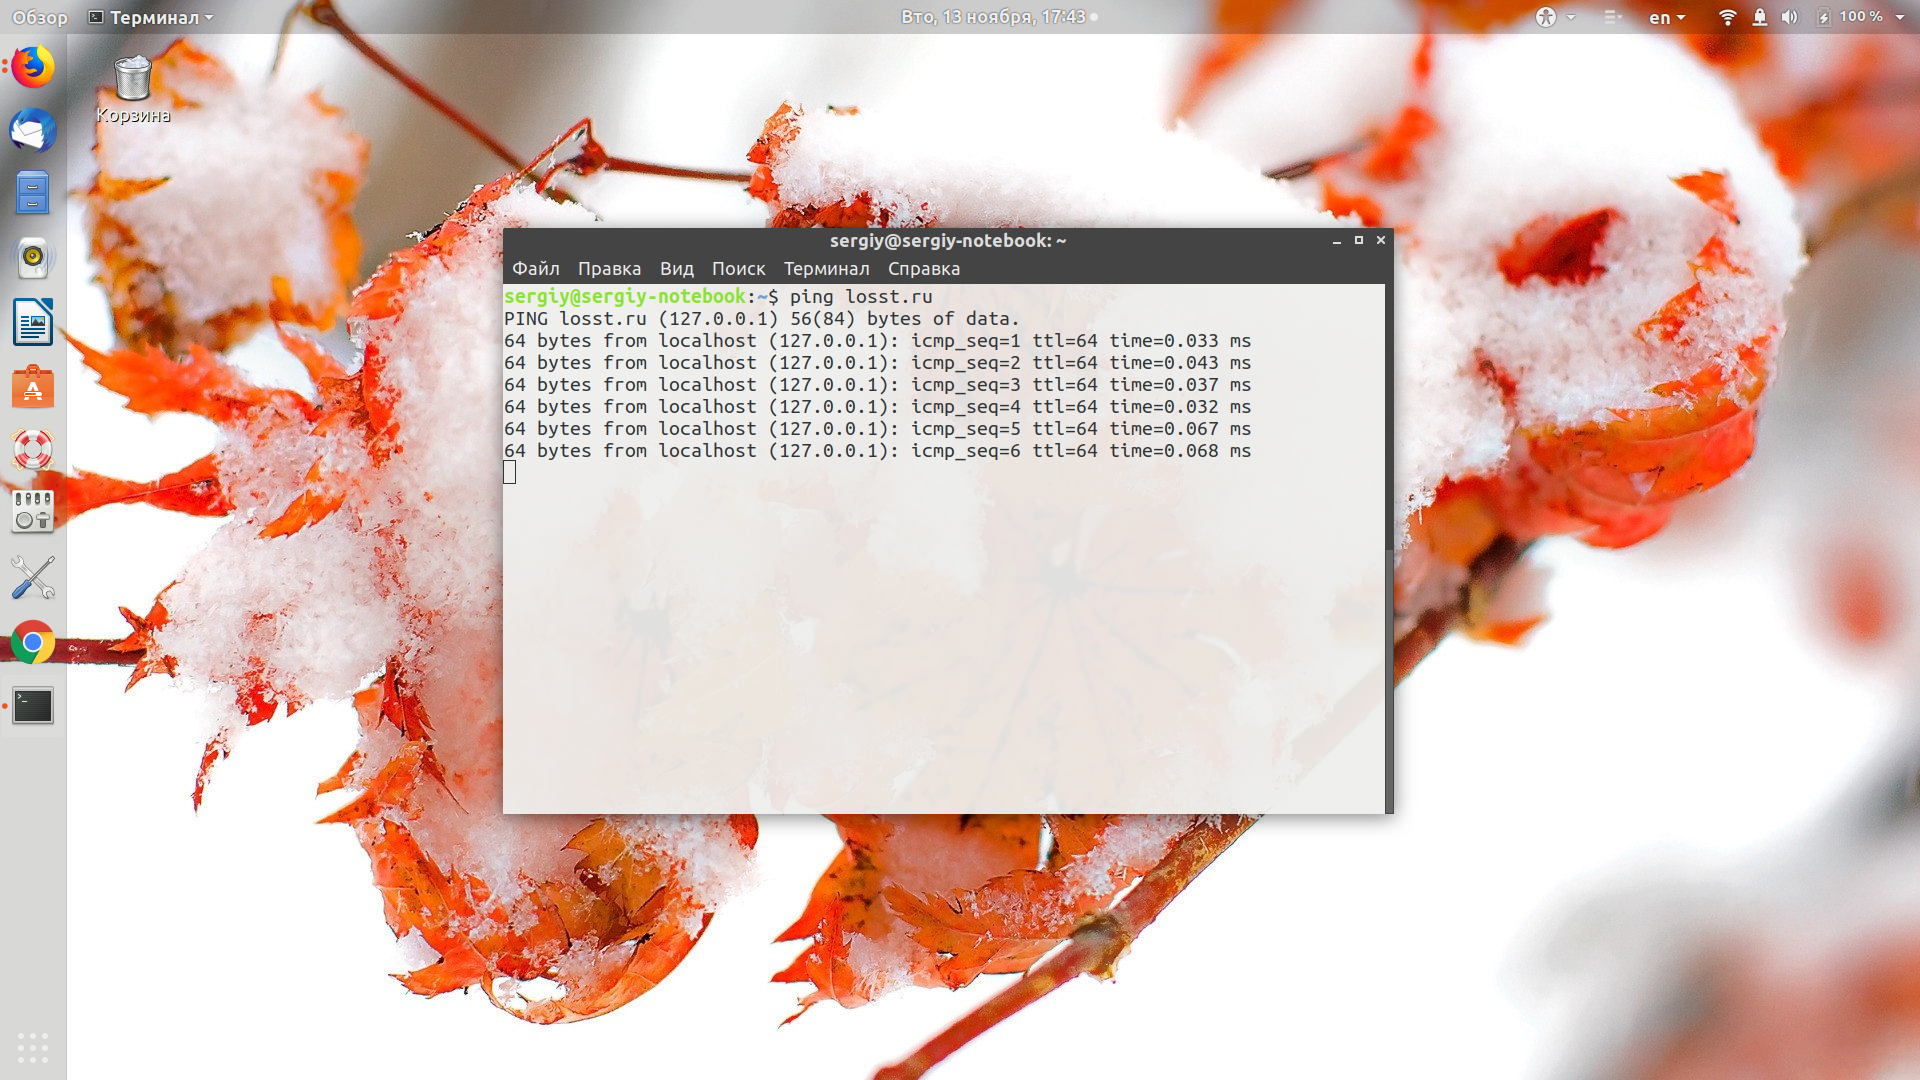The height and width of the screenshot is (1080, 1920).
Task: Click the icmp_seq=6 output line
Action: tap(878, 450)
